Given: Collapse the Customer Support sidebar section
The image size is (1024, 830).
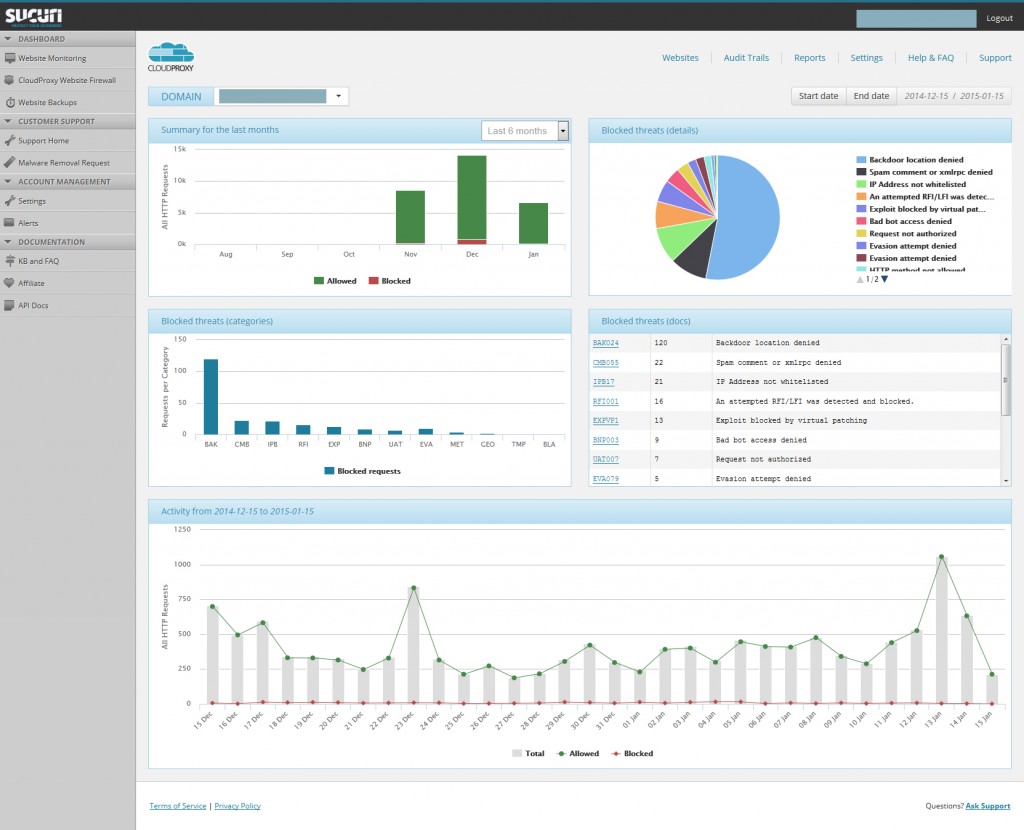Looking at the screenshot, I should click(x=9, y=121).
